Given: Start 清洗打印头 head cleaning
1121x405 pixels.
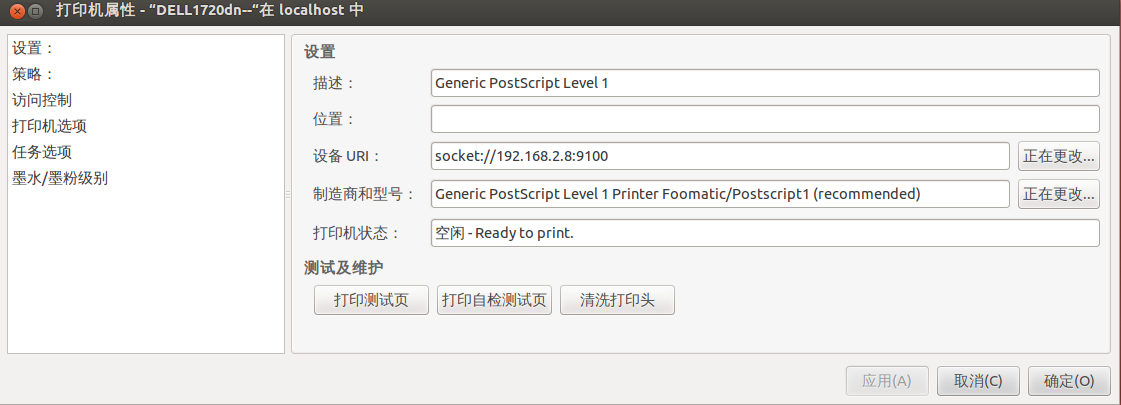Looking at the screenshot, I should coord(617,300).
